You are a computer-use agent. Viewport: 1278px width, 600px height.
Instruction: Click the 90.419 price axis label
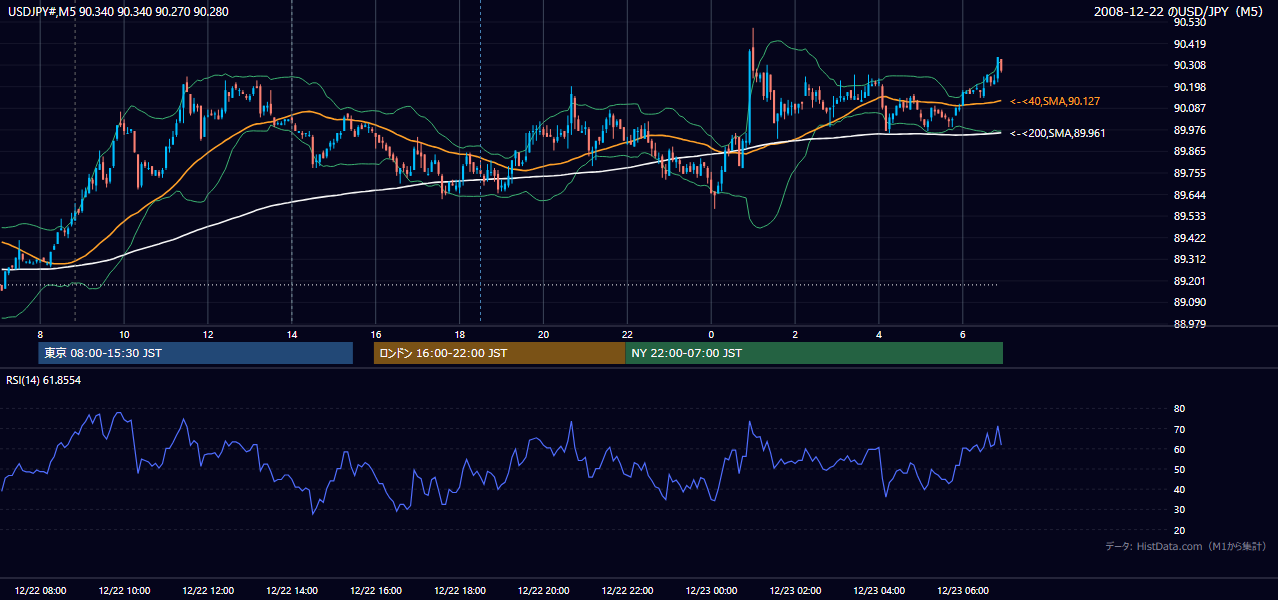[x=1190, y=44]
